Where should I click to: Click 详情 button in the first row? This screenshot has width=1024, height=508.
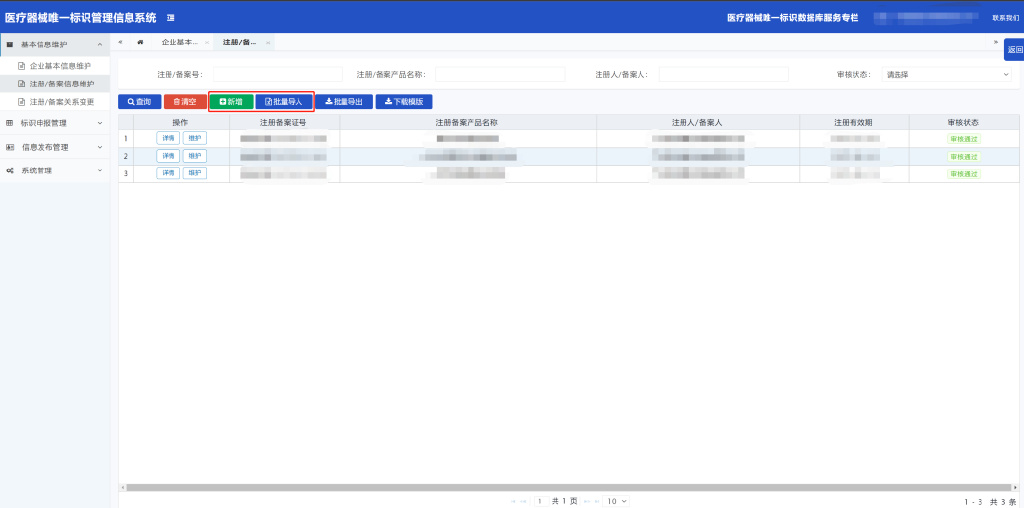167,138
